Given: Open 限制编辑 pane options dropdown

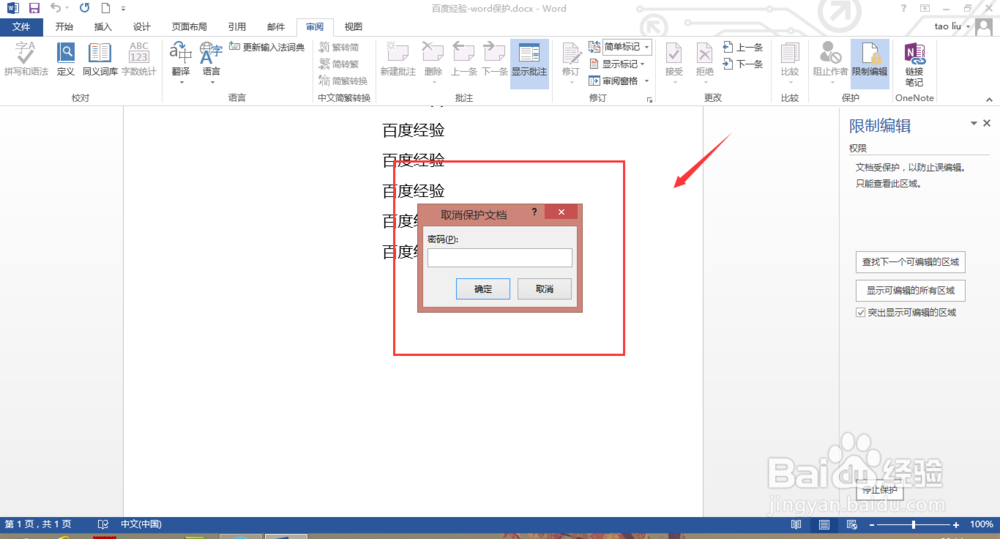Looking at the screenshot, I should tap(974, 123).
